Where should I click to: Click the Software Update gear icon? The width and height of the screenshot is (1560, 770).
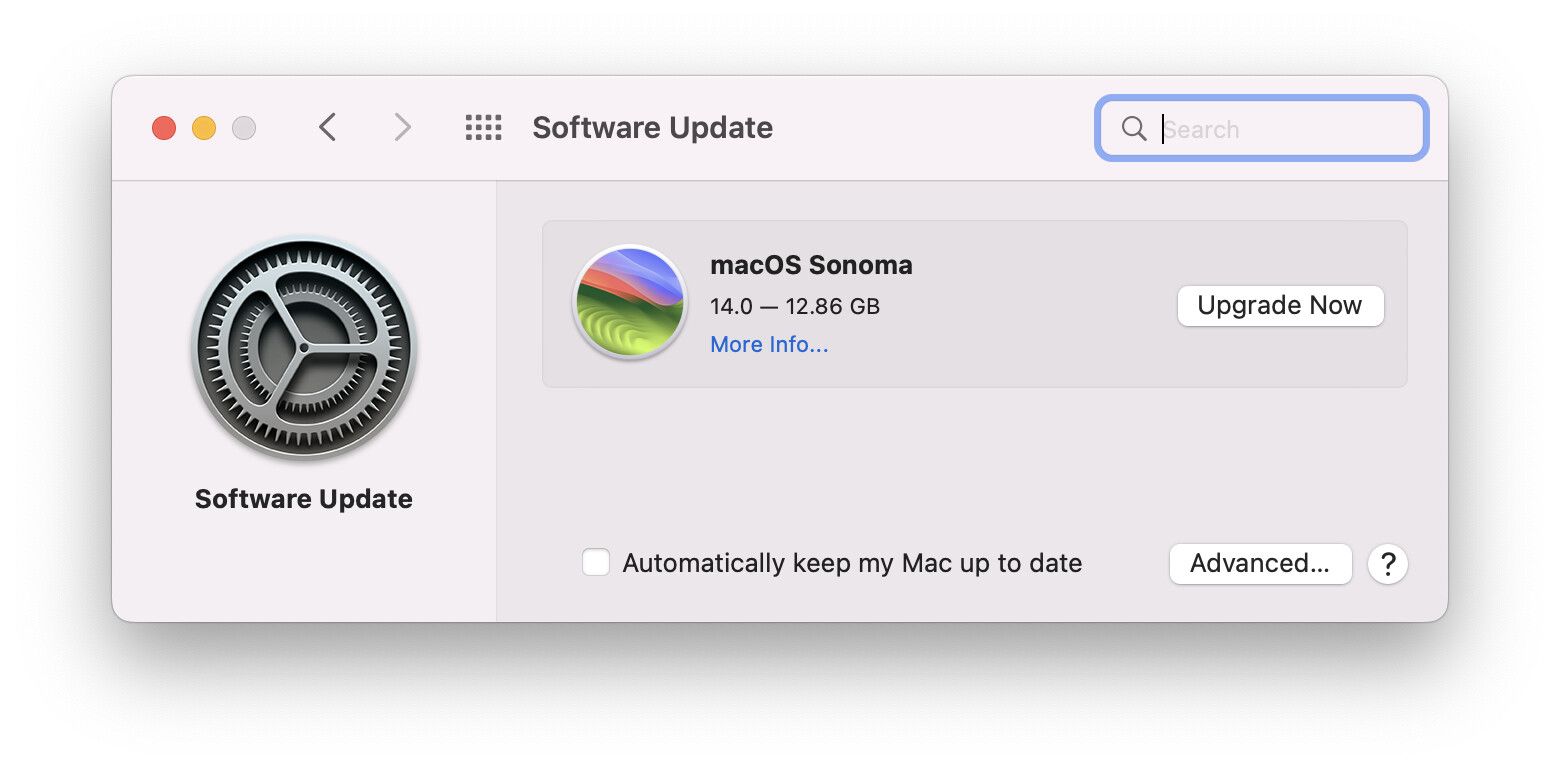(x=304, y=348)
